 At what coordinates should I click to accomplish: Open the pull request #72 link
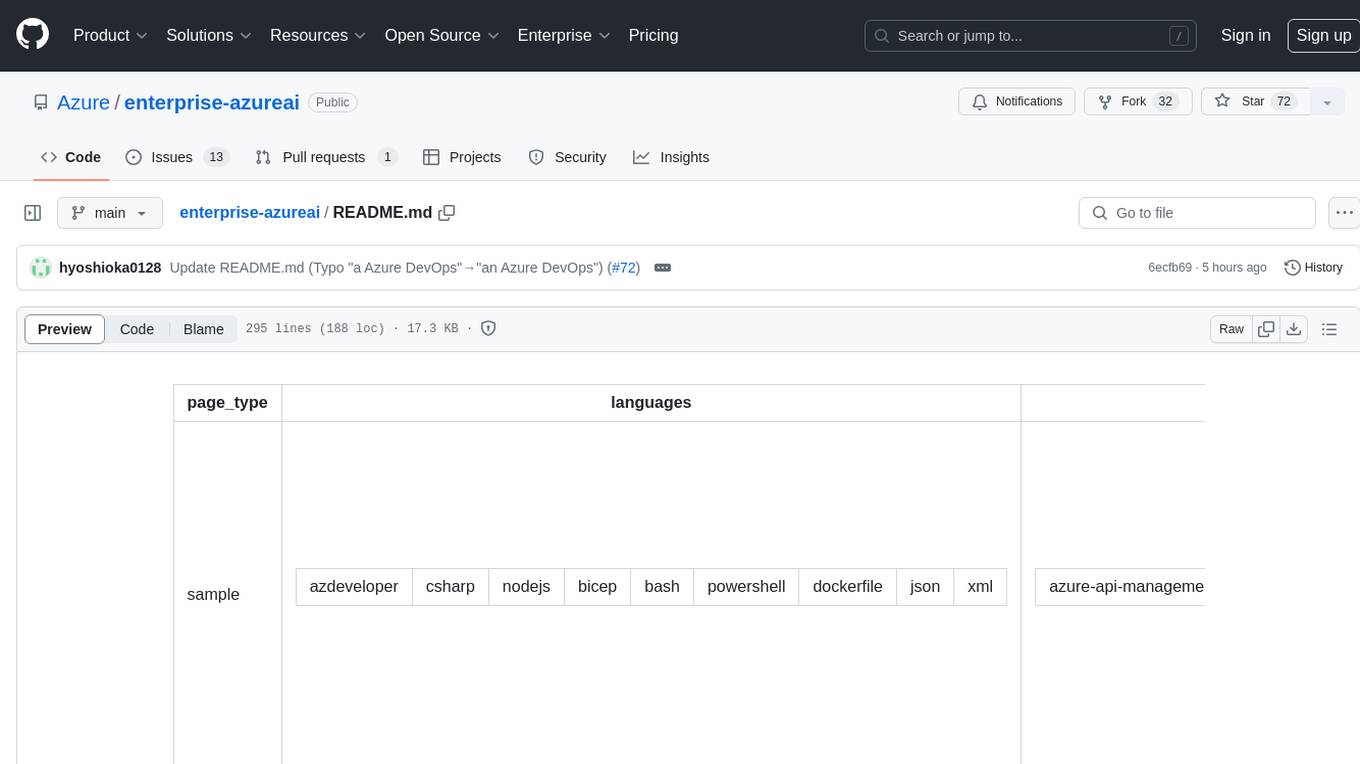point(624,267)
